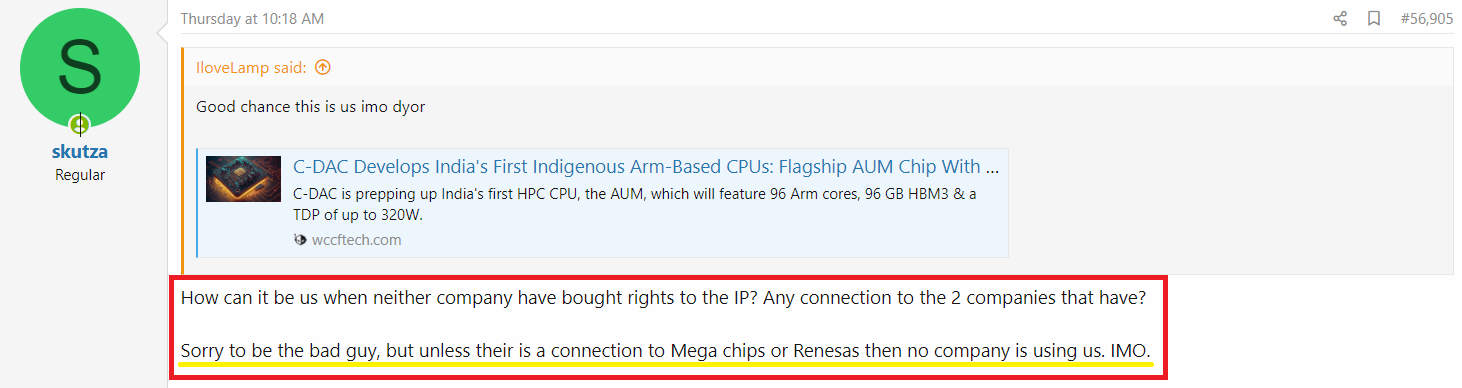Jump to quoted post via orange arrow icon
Screen dimensions: 1462x388
322,68
